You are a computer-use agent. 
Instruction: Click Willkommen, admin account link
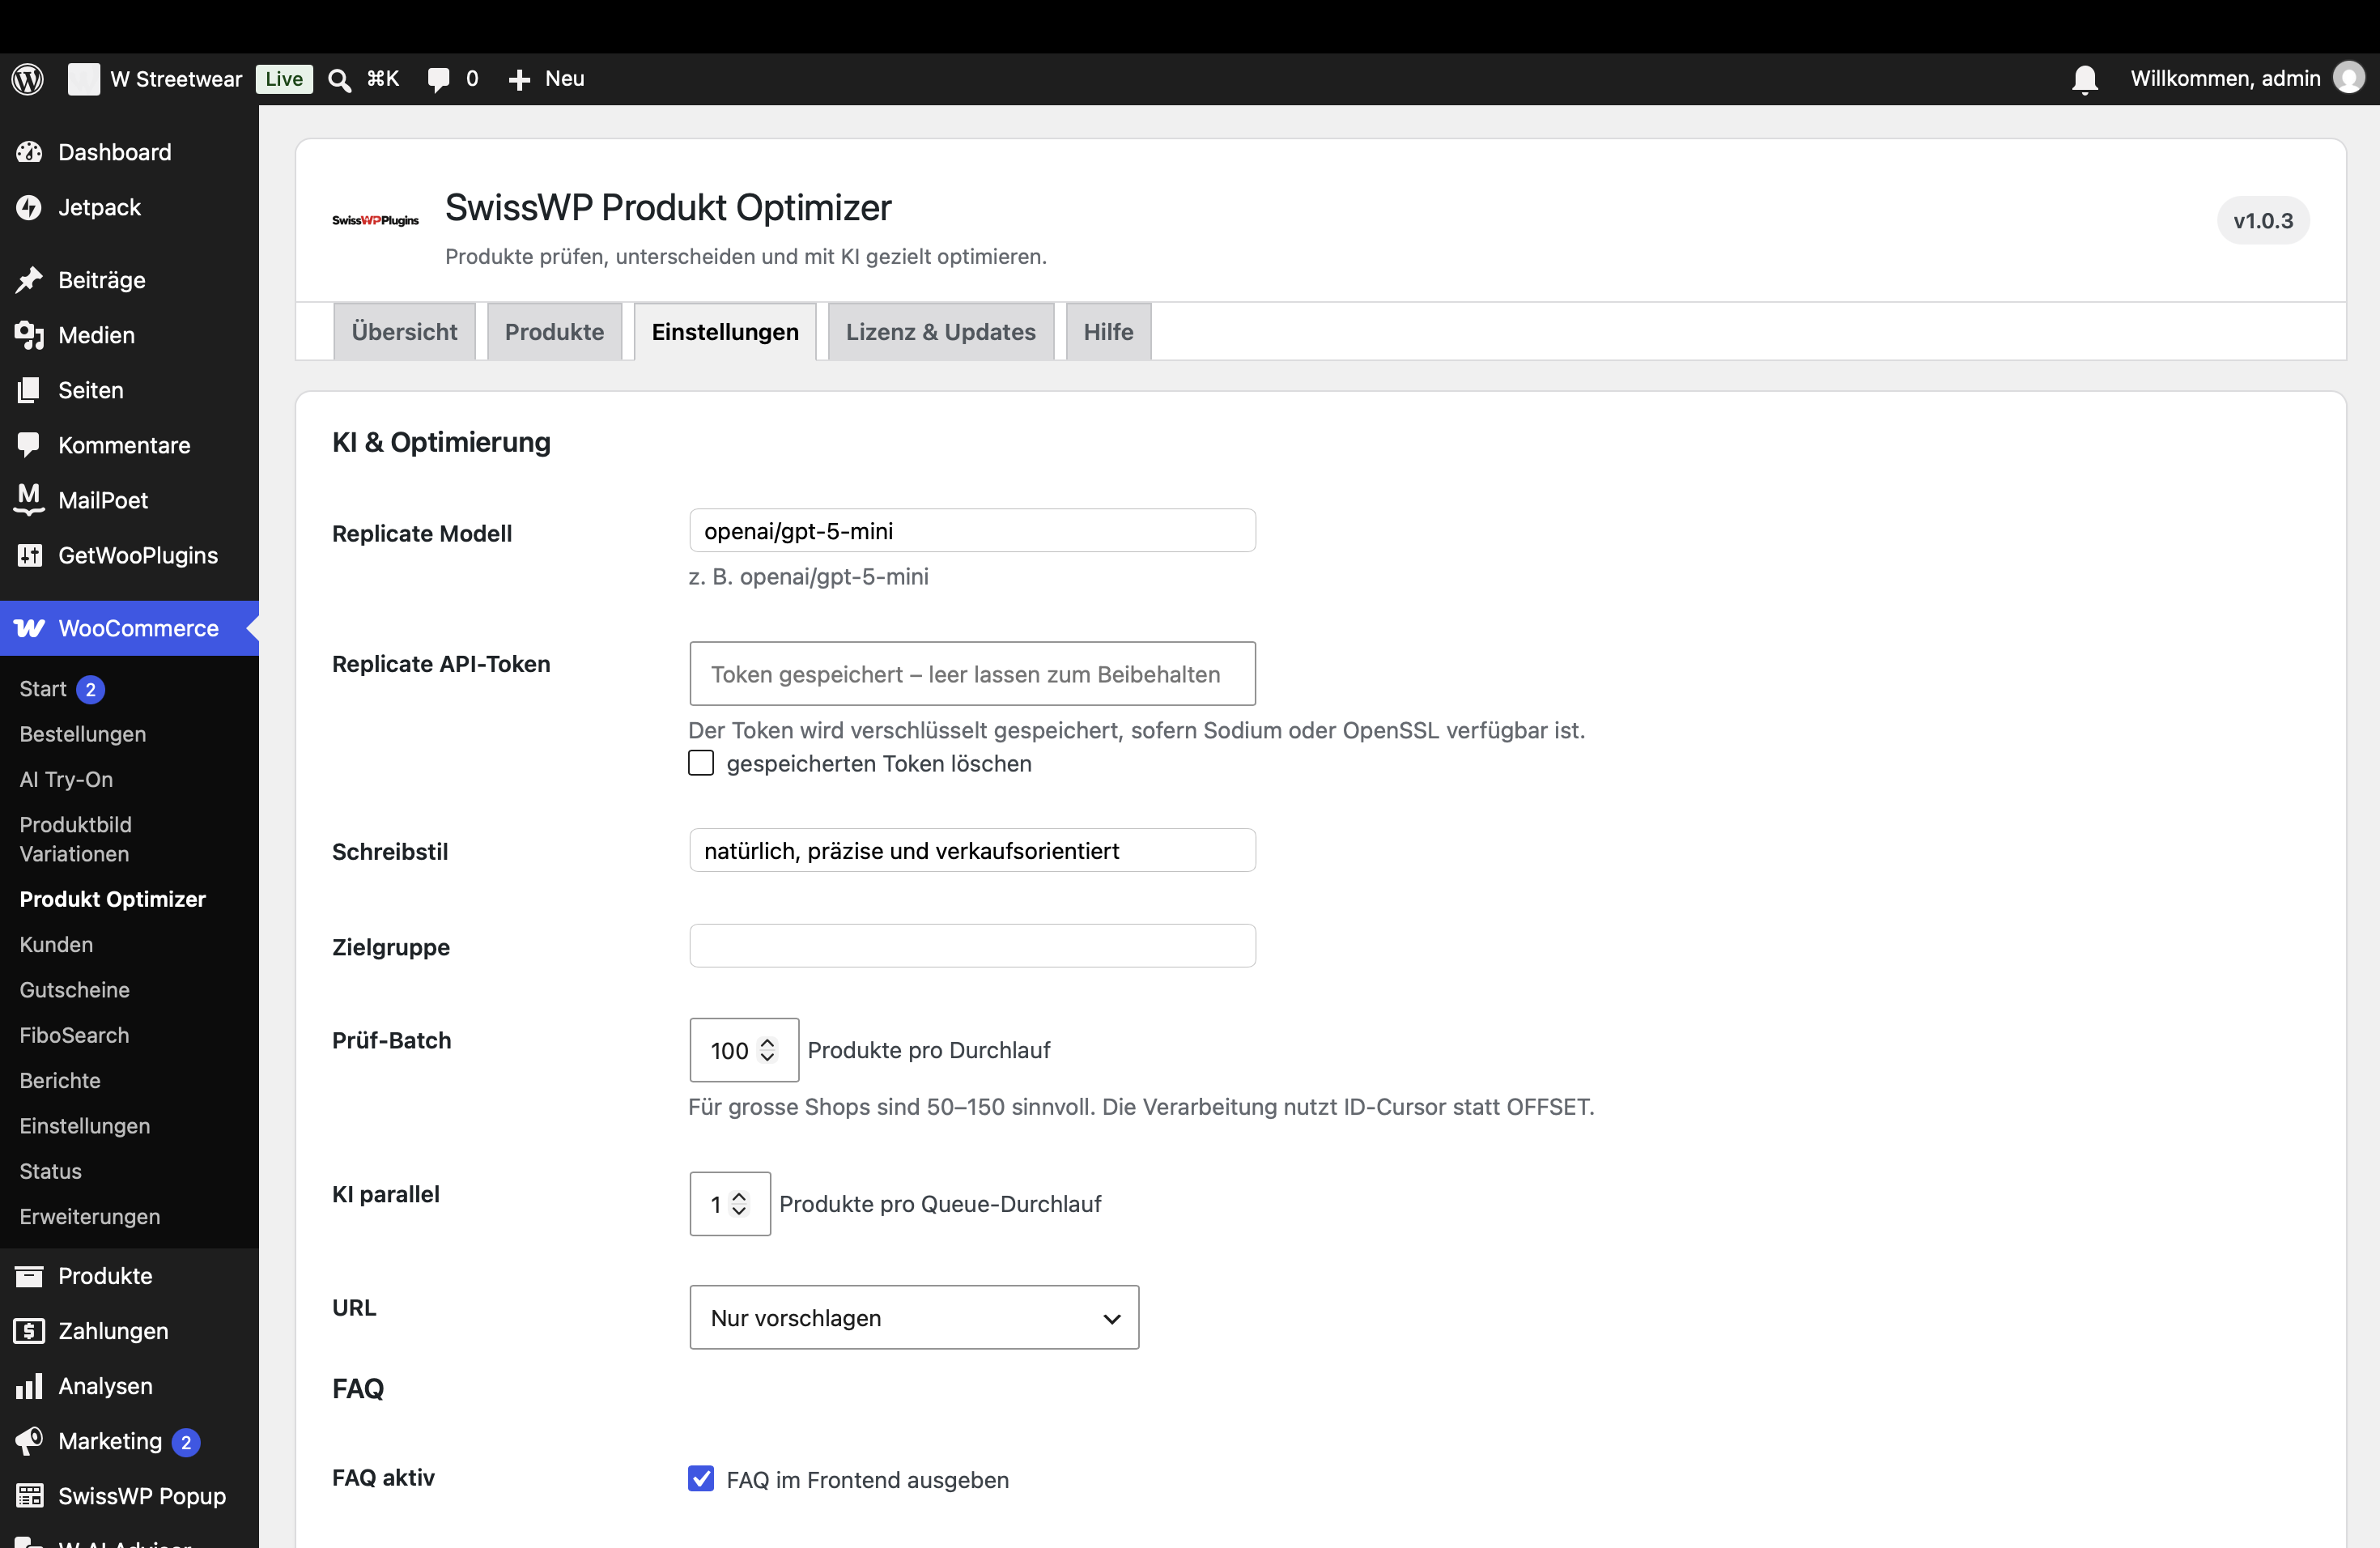coord(2225,78)
